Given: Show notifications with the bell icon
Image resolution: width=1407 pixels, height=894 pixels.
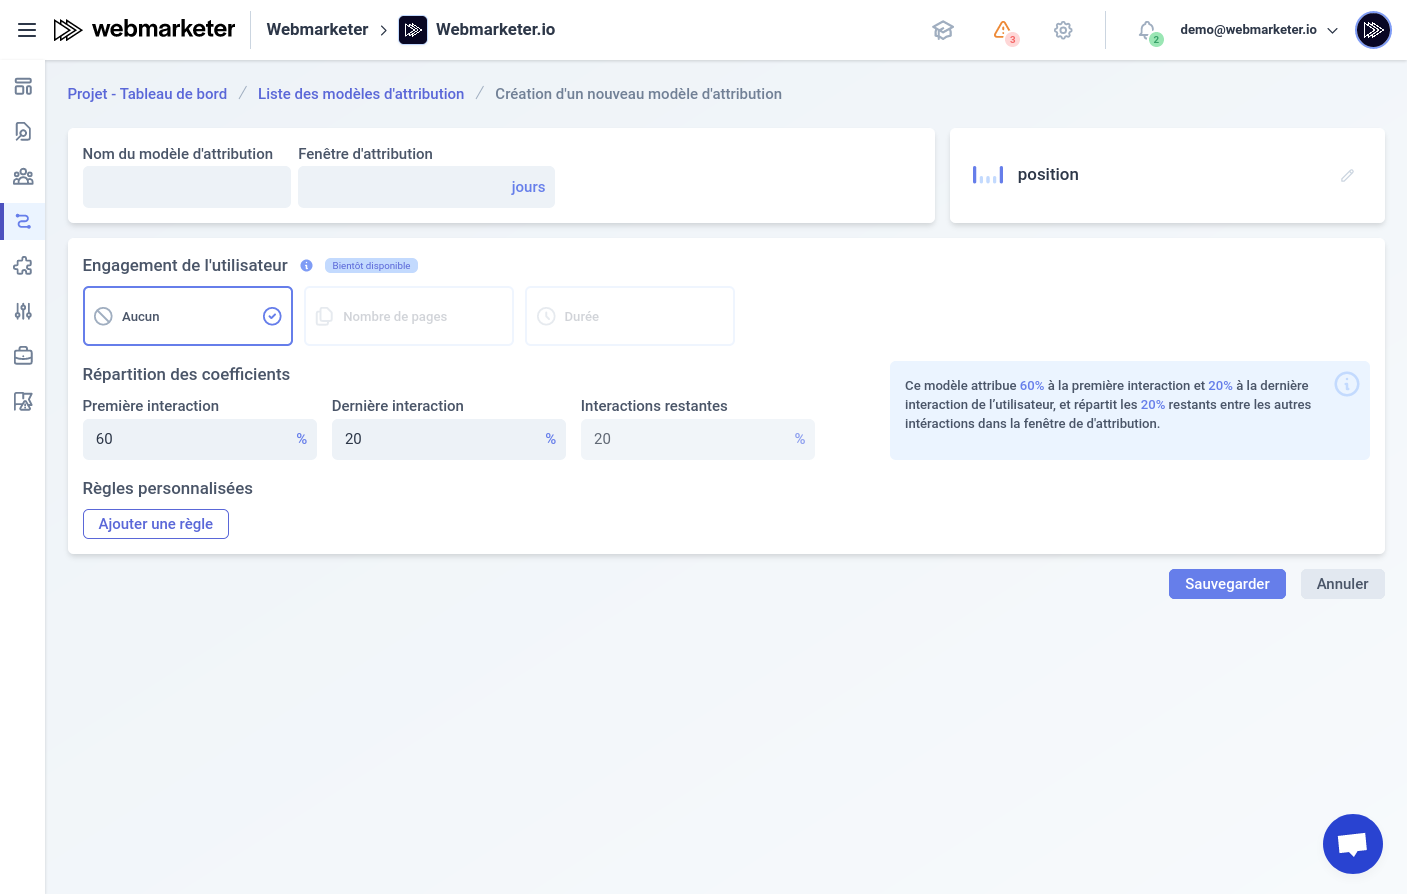Looking at the screenshot, I should tap(1148, 30).
